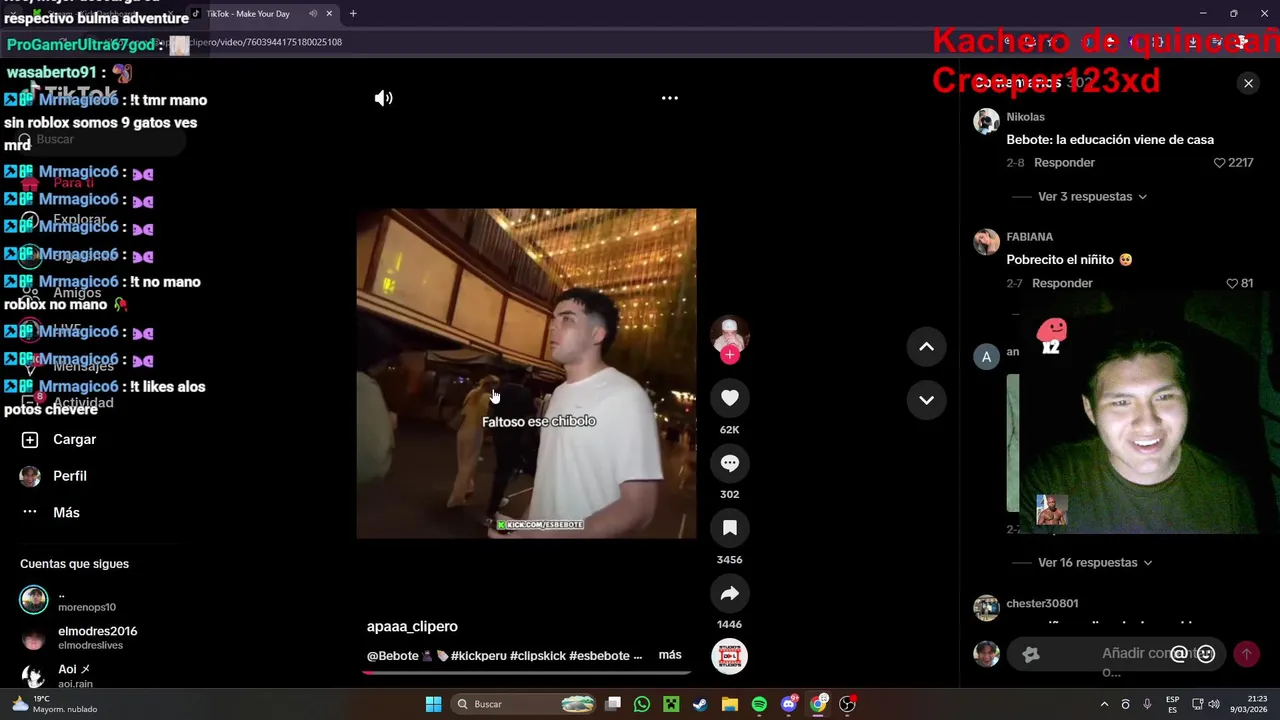Close the comments panel
The image size is (1280, 720).
coord(1248,83)
